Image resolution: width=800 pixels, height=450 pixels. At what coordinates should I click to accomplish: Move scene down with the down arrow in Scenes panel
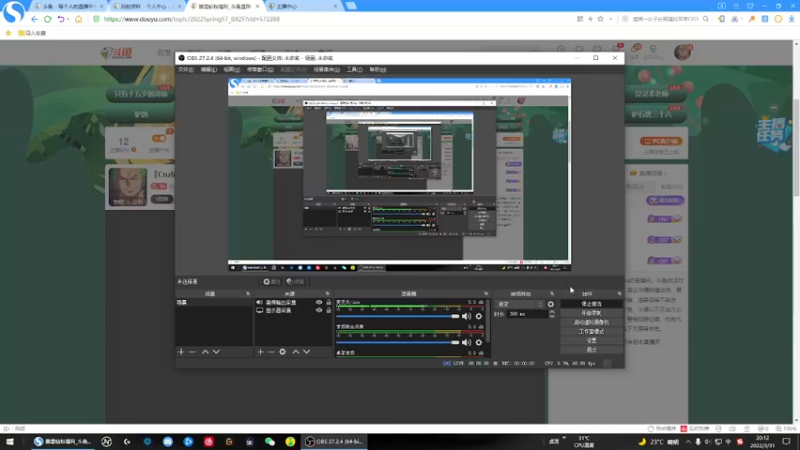tap(216, 352)
